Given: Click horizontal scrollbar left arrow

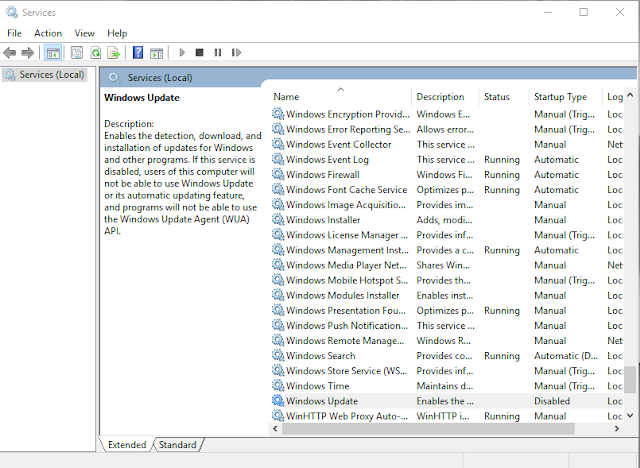Looking at the screenshot, I should 276,428.
